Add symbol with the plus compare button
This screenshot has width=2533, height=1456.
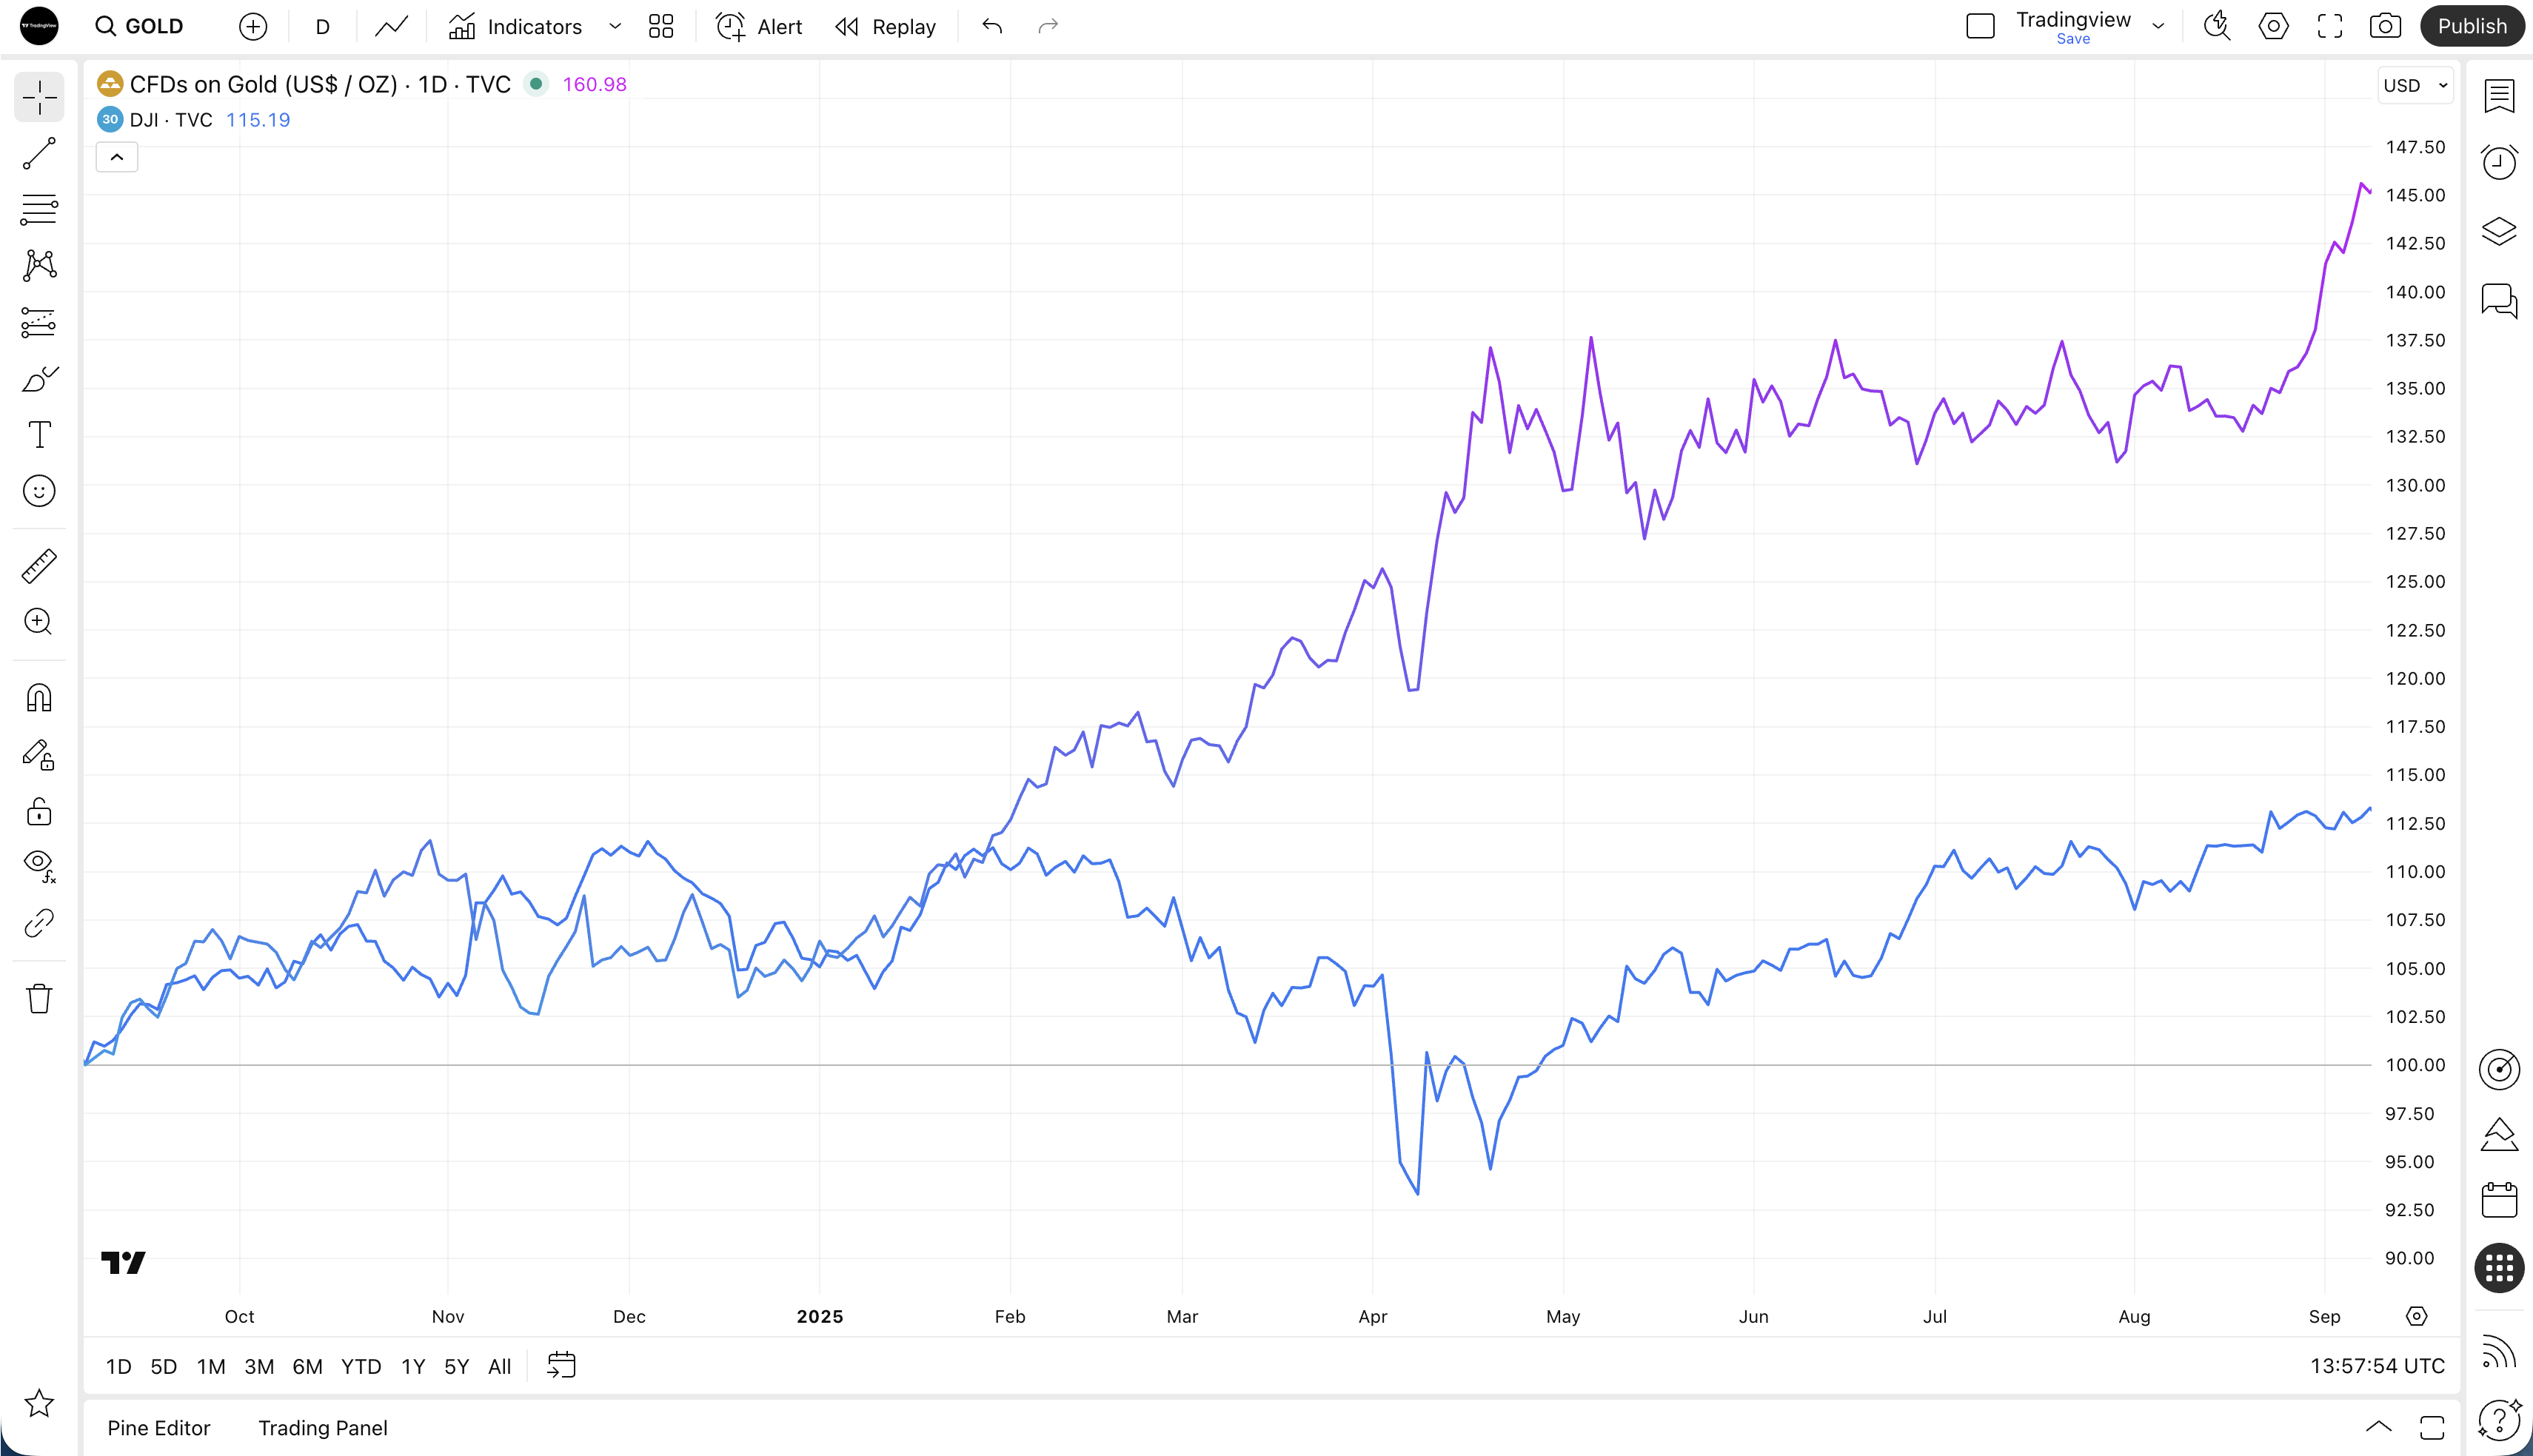(253, 26)
